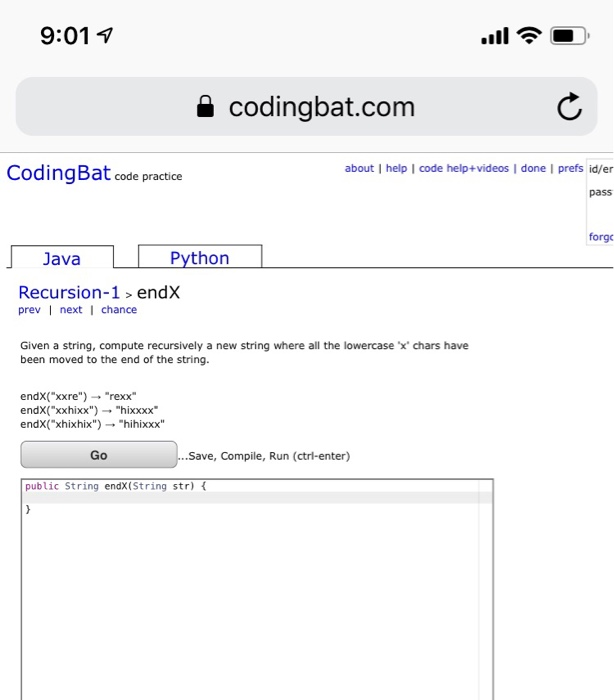Viewport: 614px width, 700px height.
Task: Click the closing brace in editor
Action: pyautogui.click(x=28, y=509)
